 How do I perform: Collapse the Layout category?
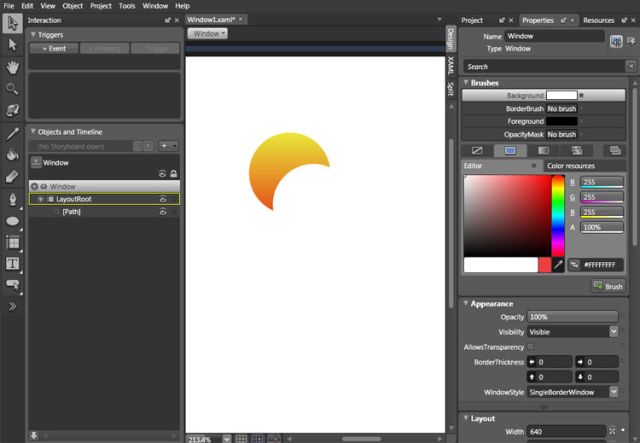point(465,418)
